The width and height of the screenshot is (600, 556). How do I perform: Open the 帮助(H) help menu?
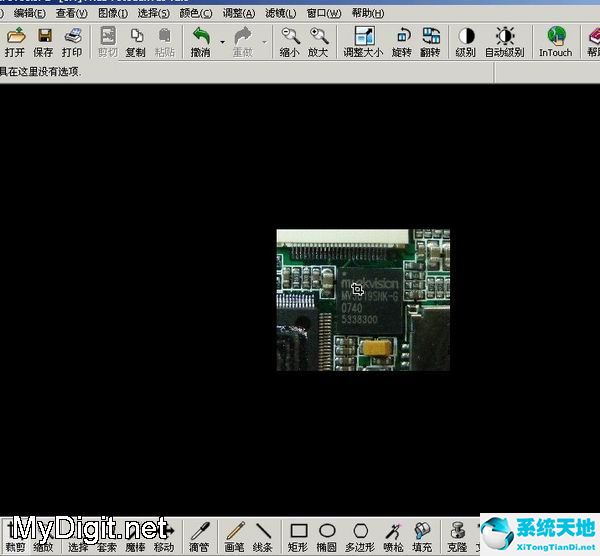tap(368, 13)
